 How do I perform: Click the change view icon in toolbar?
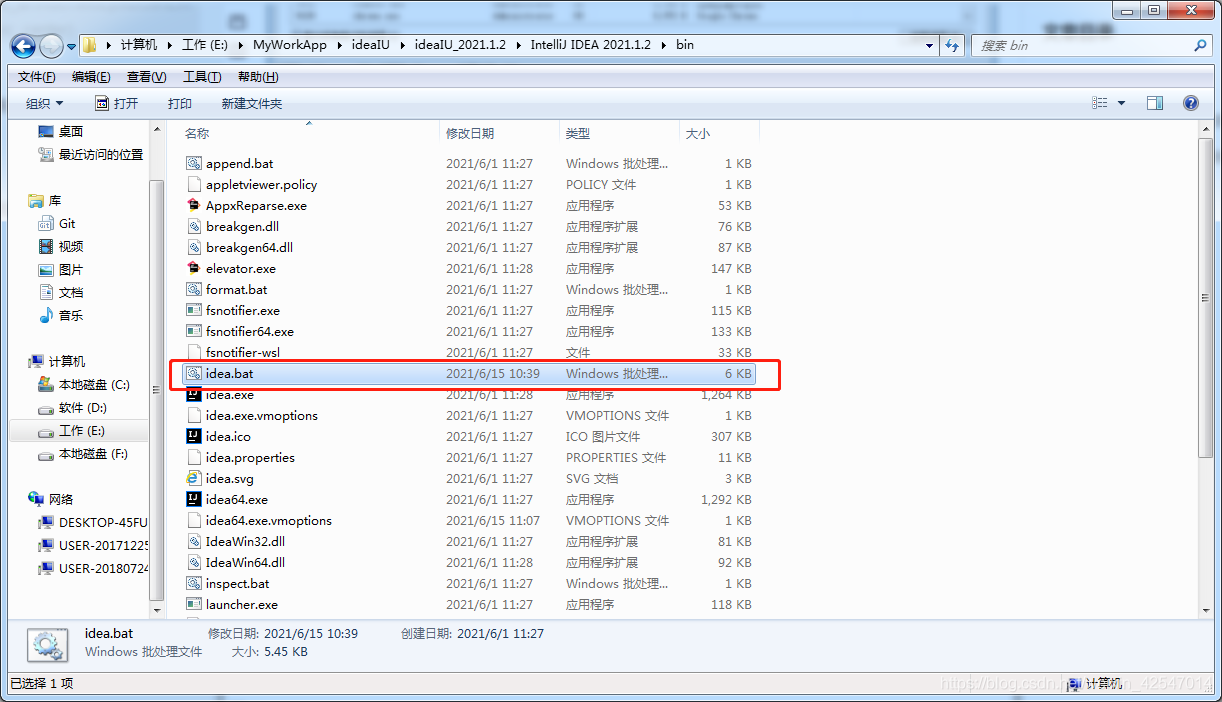[1100, 103]
